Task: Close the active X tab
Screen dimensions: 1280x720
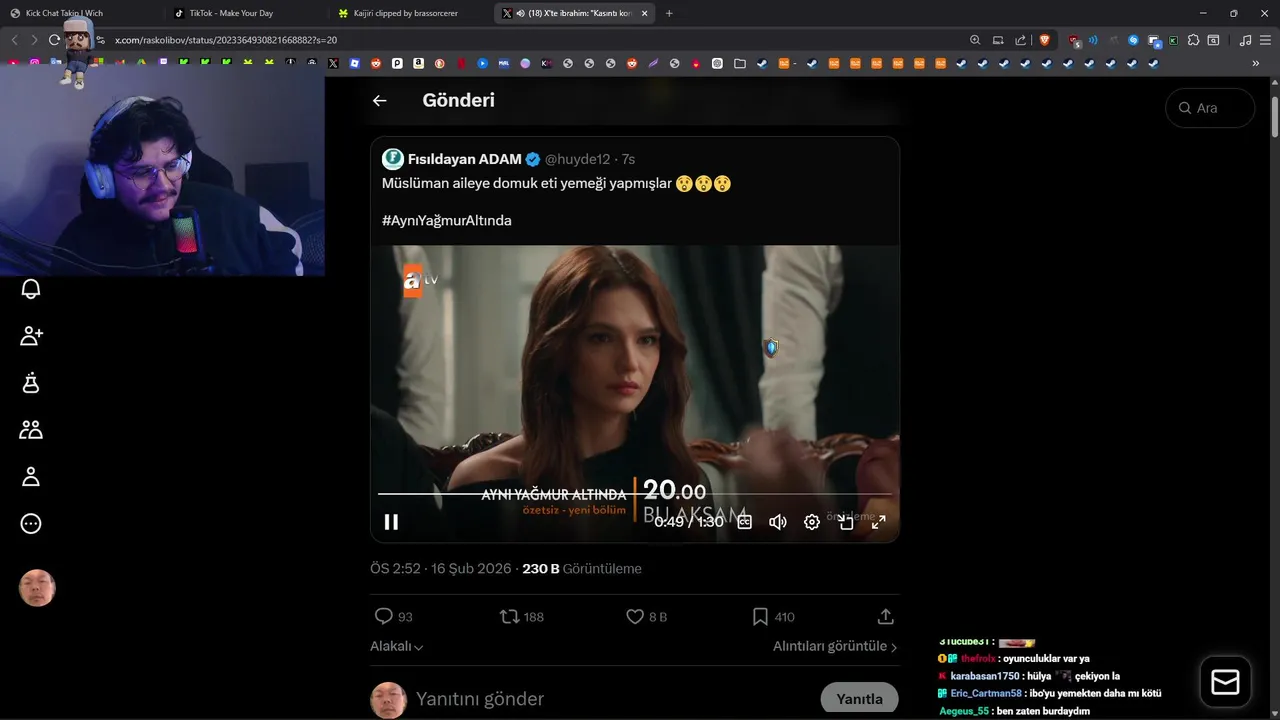Action: coord(644,13)
